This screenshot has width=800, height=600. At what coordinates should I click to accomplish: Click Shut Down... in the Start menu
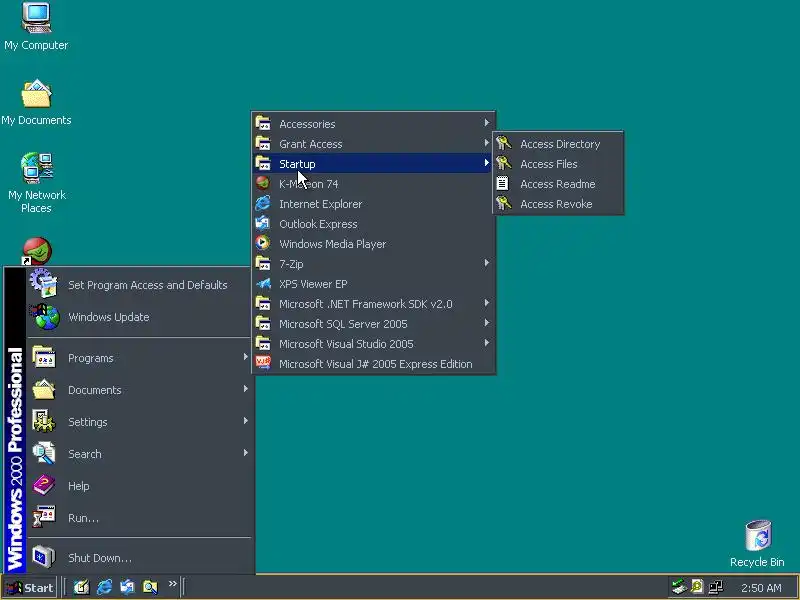pyautogui.click(x=139, y=558)
